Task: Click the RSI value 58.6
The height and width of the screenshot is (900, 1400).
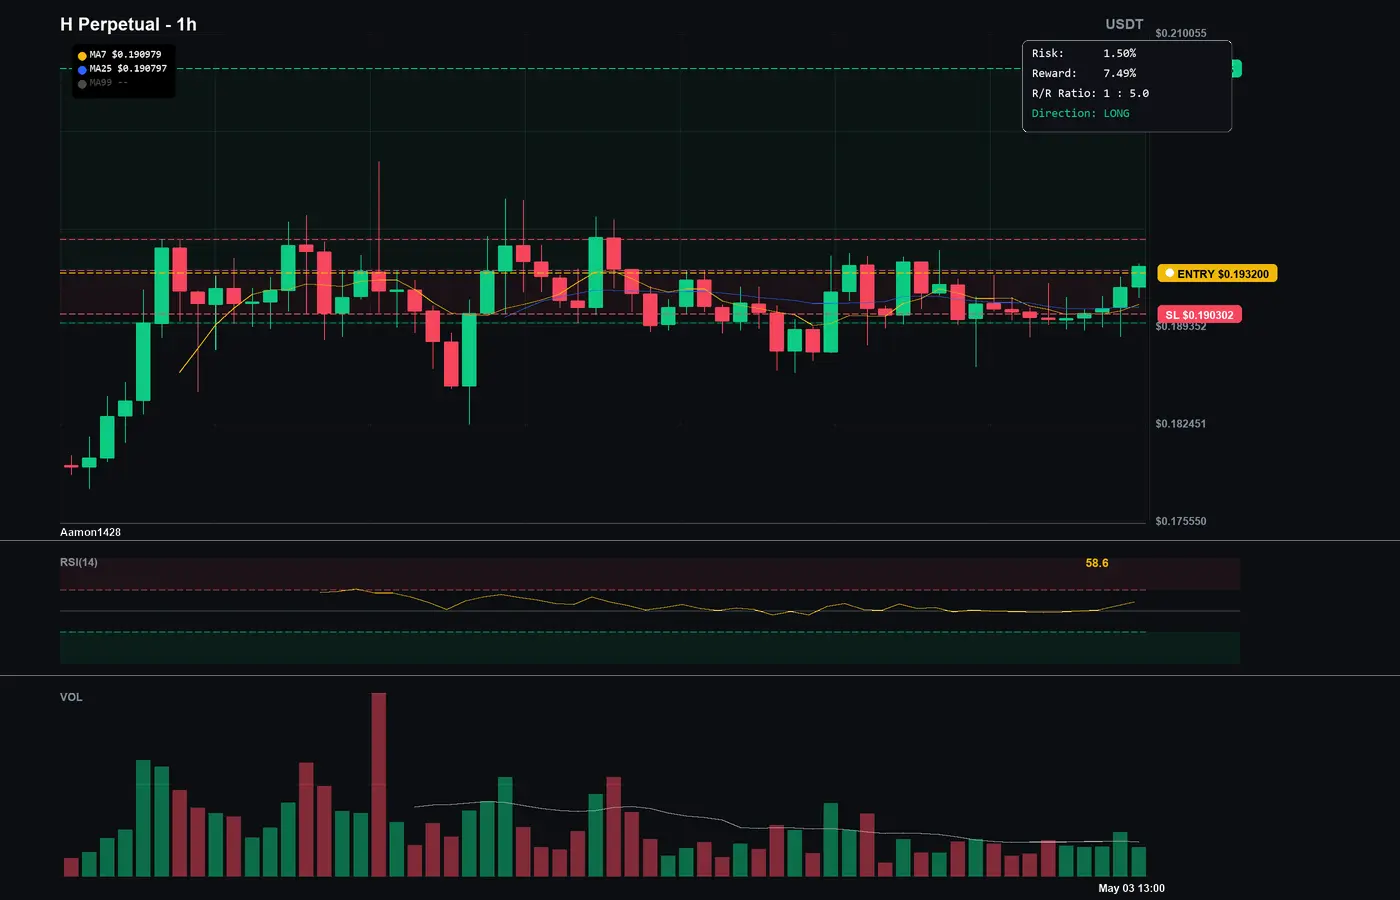Action: tap(1097, 563)
